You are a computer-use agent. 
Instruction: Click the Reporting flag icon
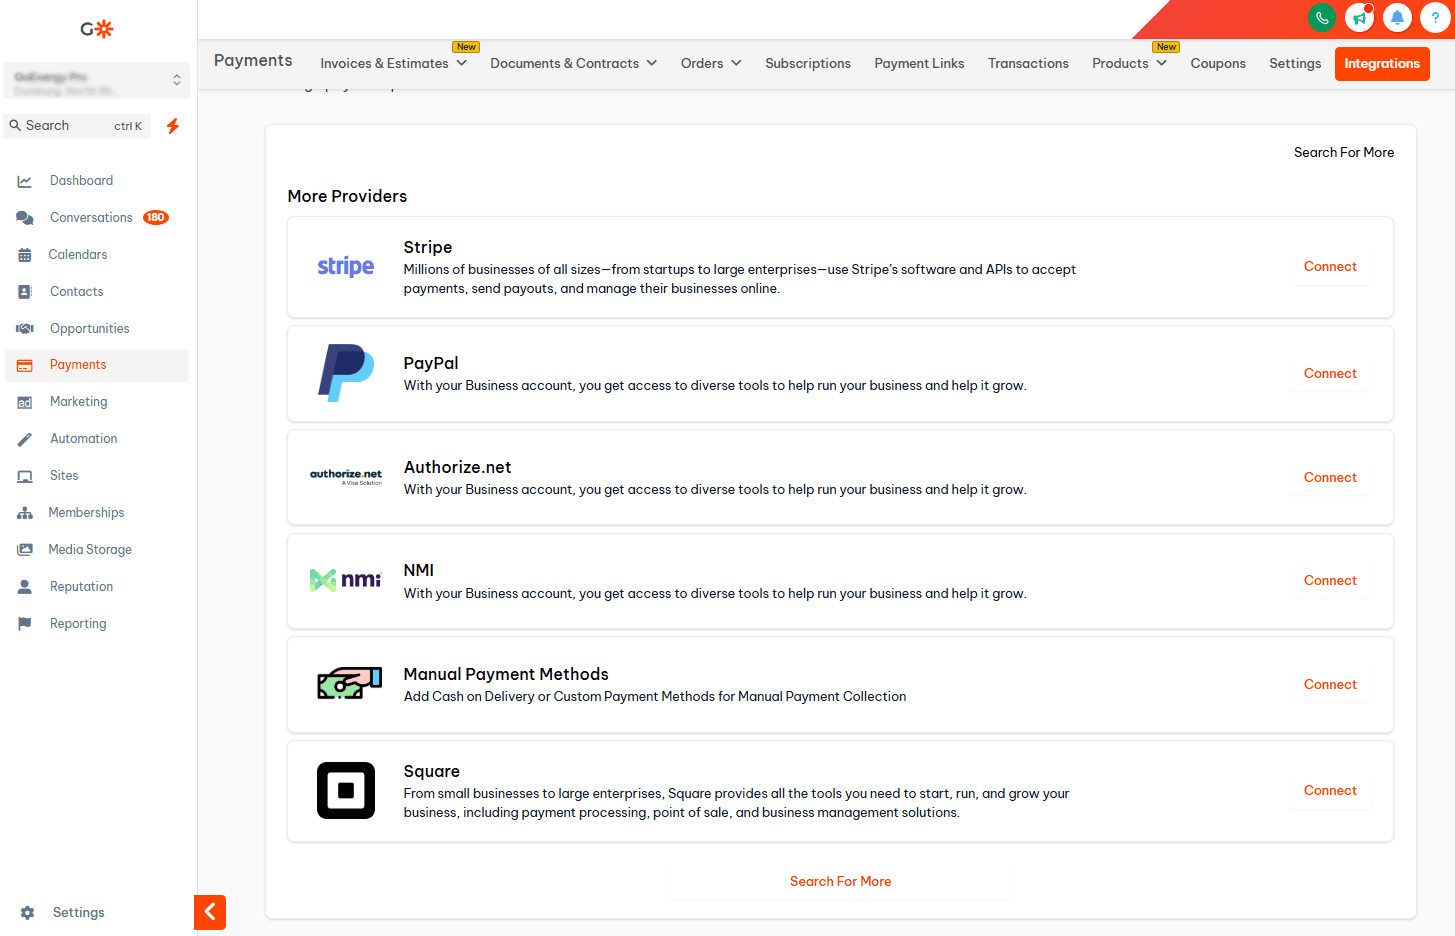(x=25, y=624)
